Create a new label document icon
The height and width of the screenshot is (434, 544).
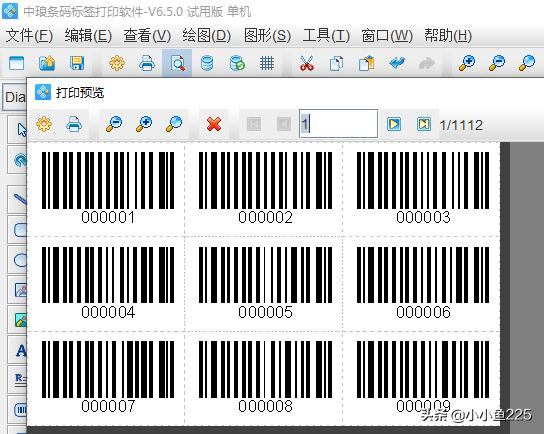(x=16, y=63)
